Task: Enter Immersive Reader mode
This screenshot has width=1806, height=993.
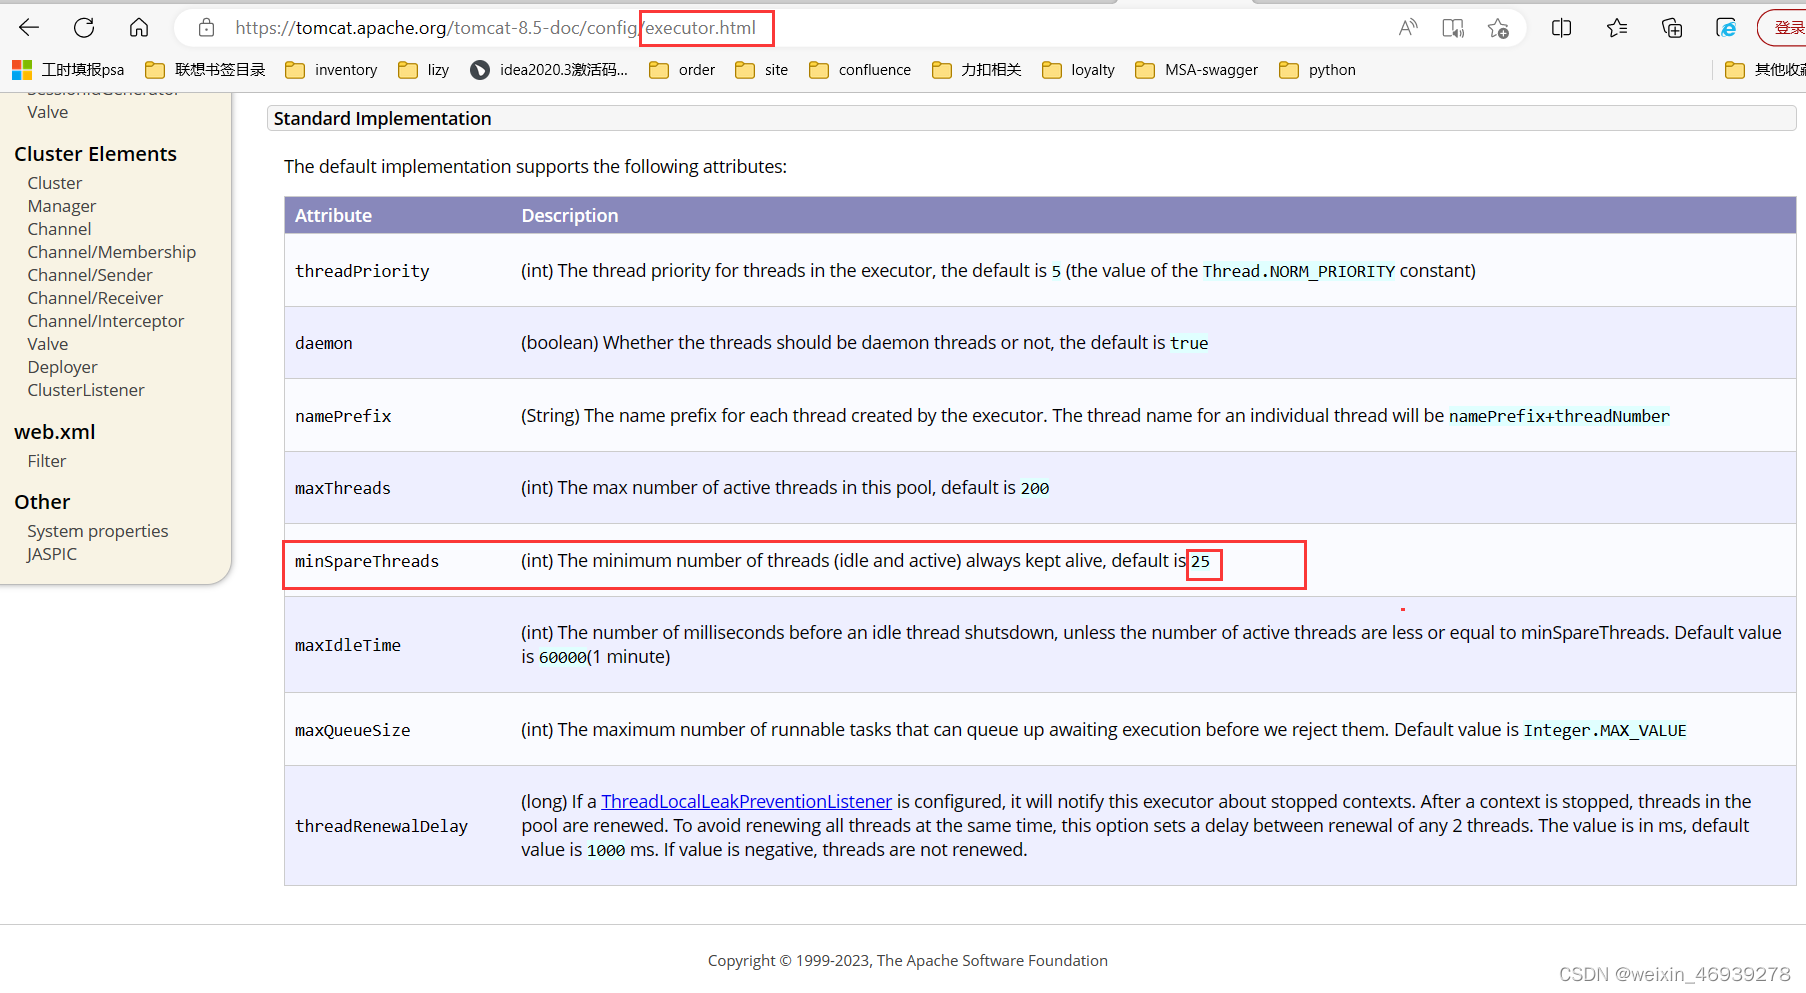Action: click(x=1452, y=27)
